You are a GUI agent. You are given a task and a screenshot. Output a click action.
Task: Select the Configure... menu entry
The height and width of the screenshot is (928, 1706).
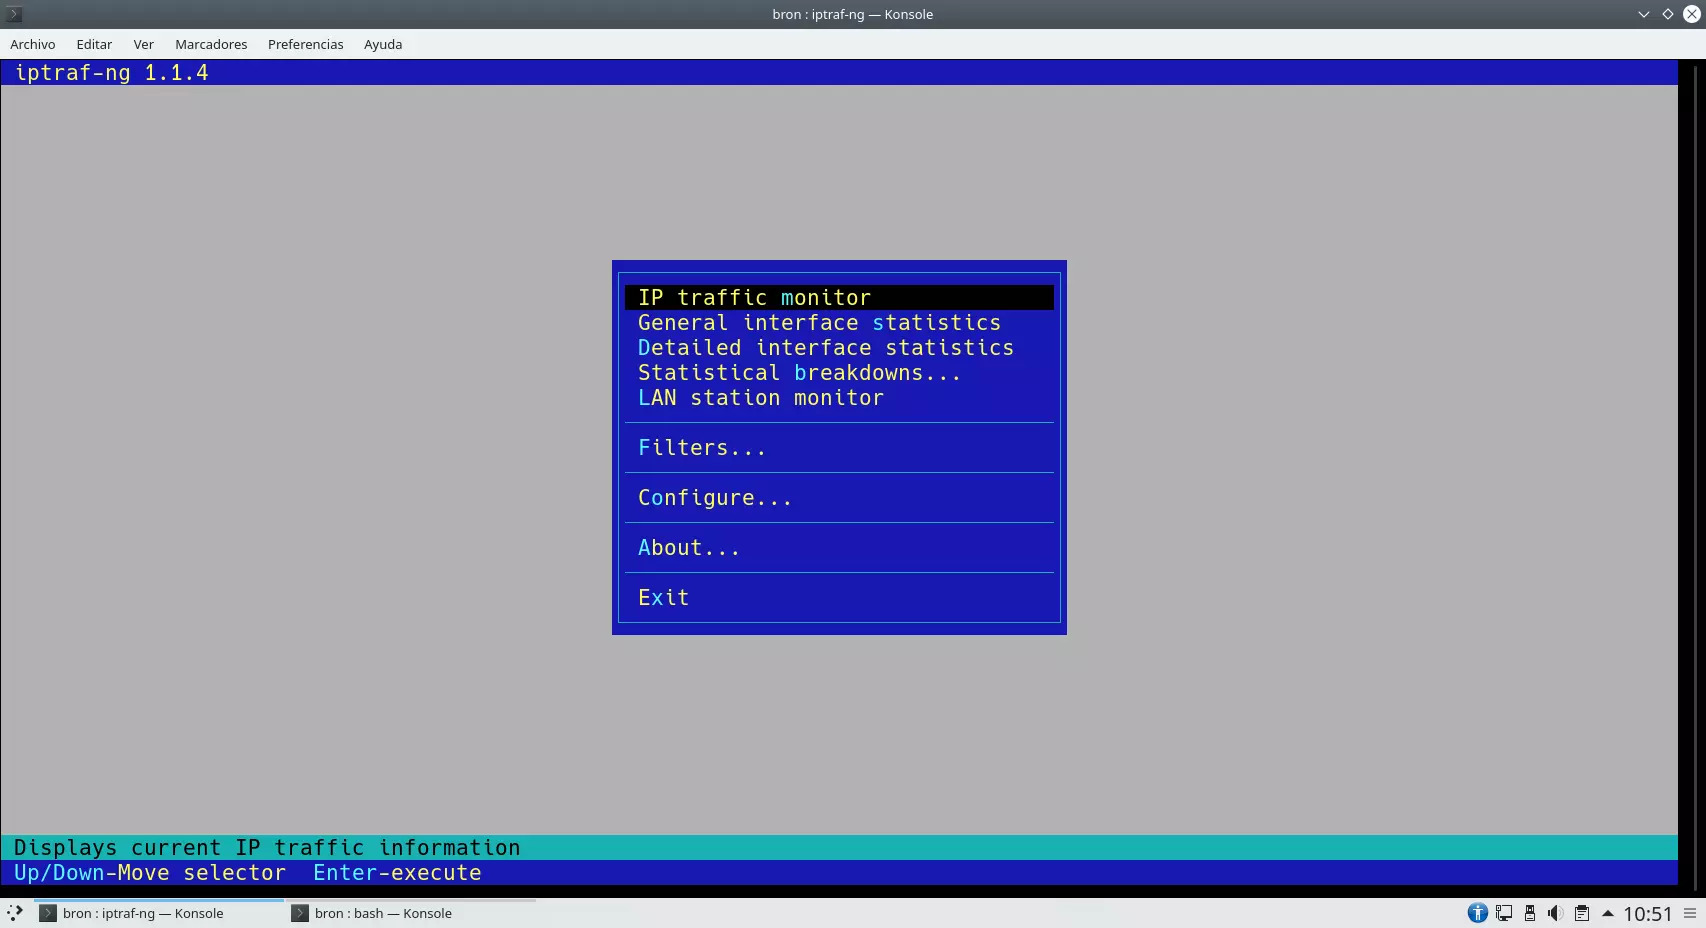[715, 498]
